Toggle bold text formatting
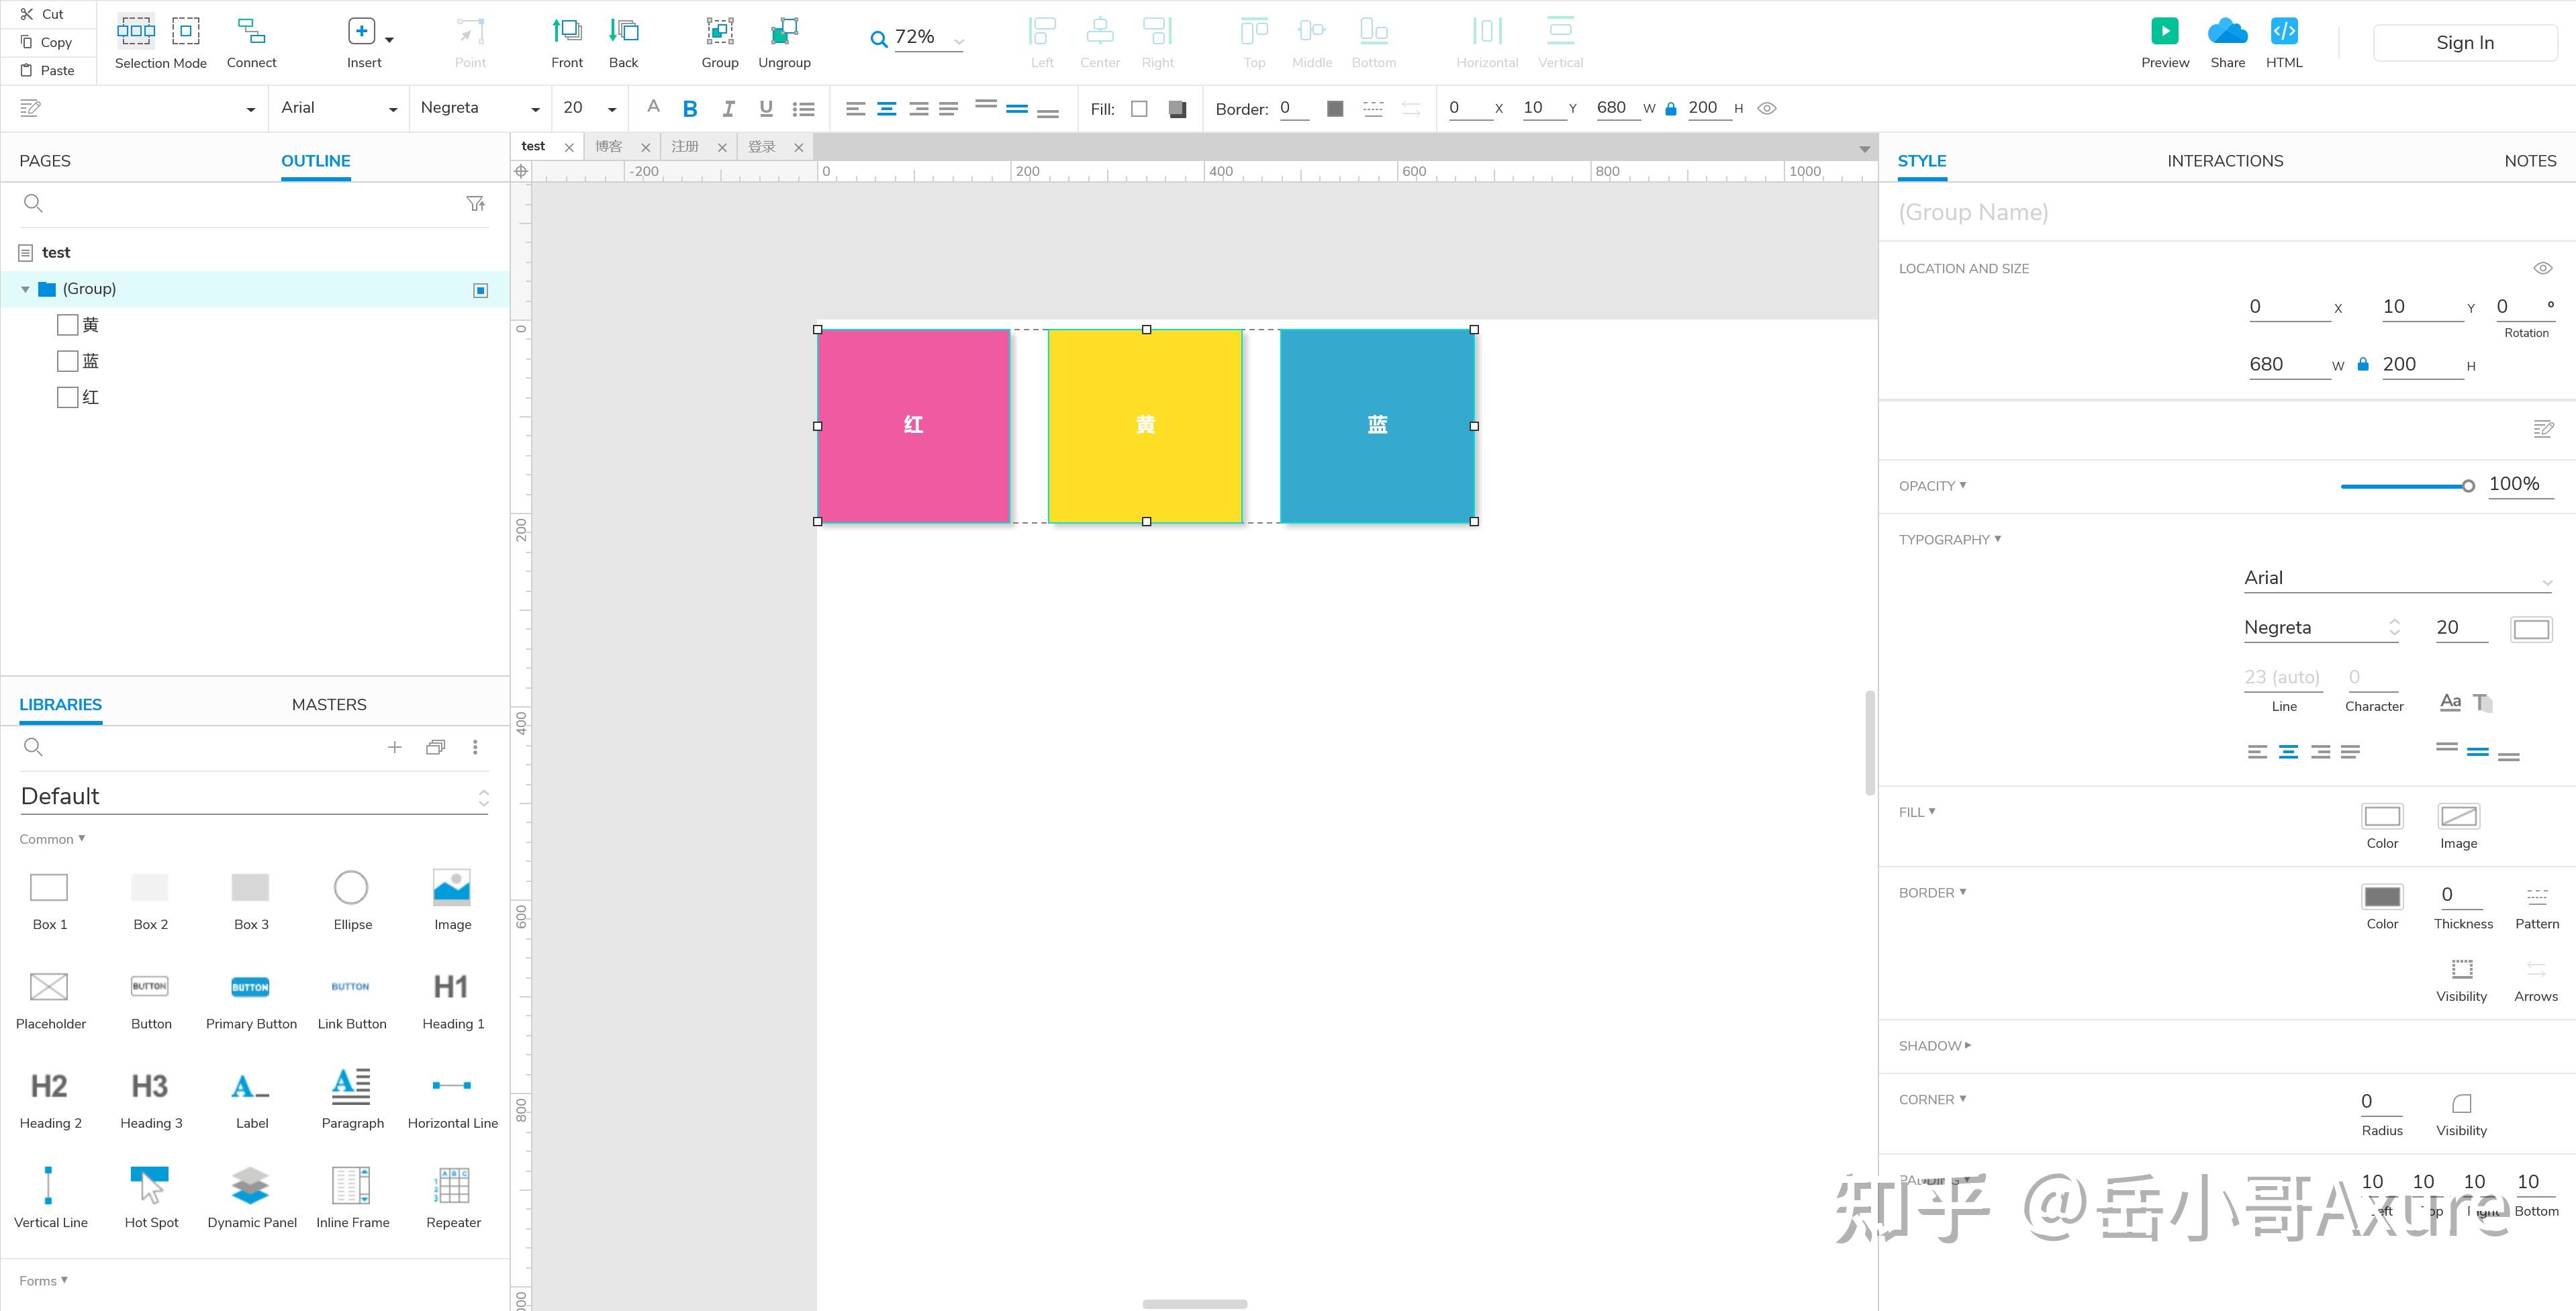The image size is (2576, 1311). tap(690, 109)
